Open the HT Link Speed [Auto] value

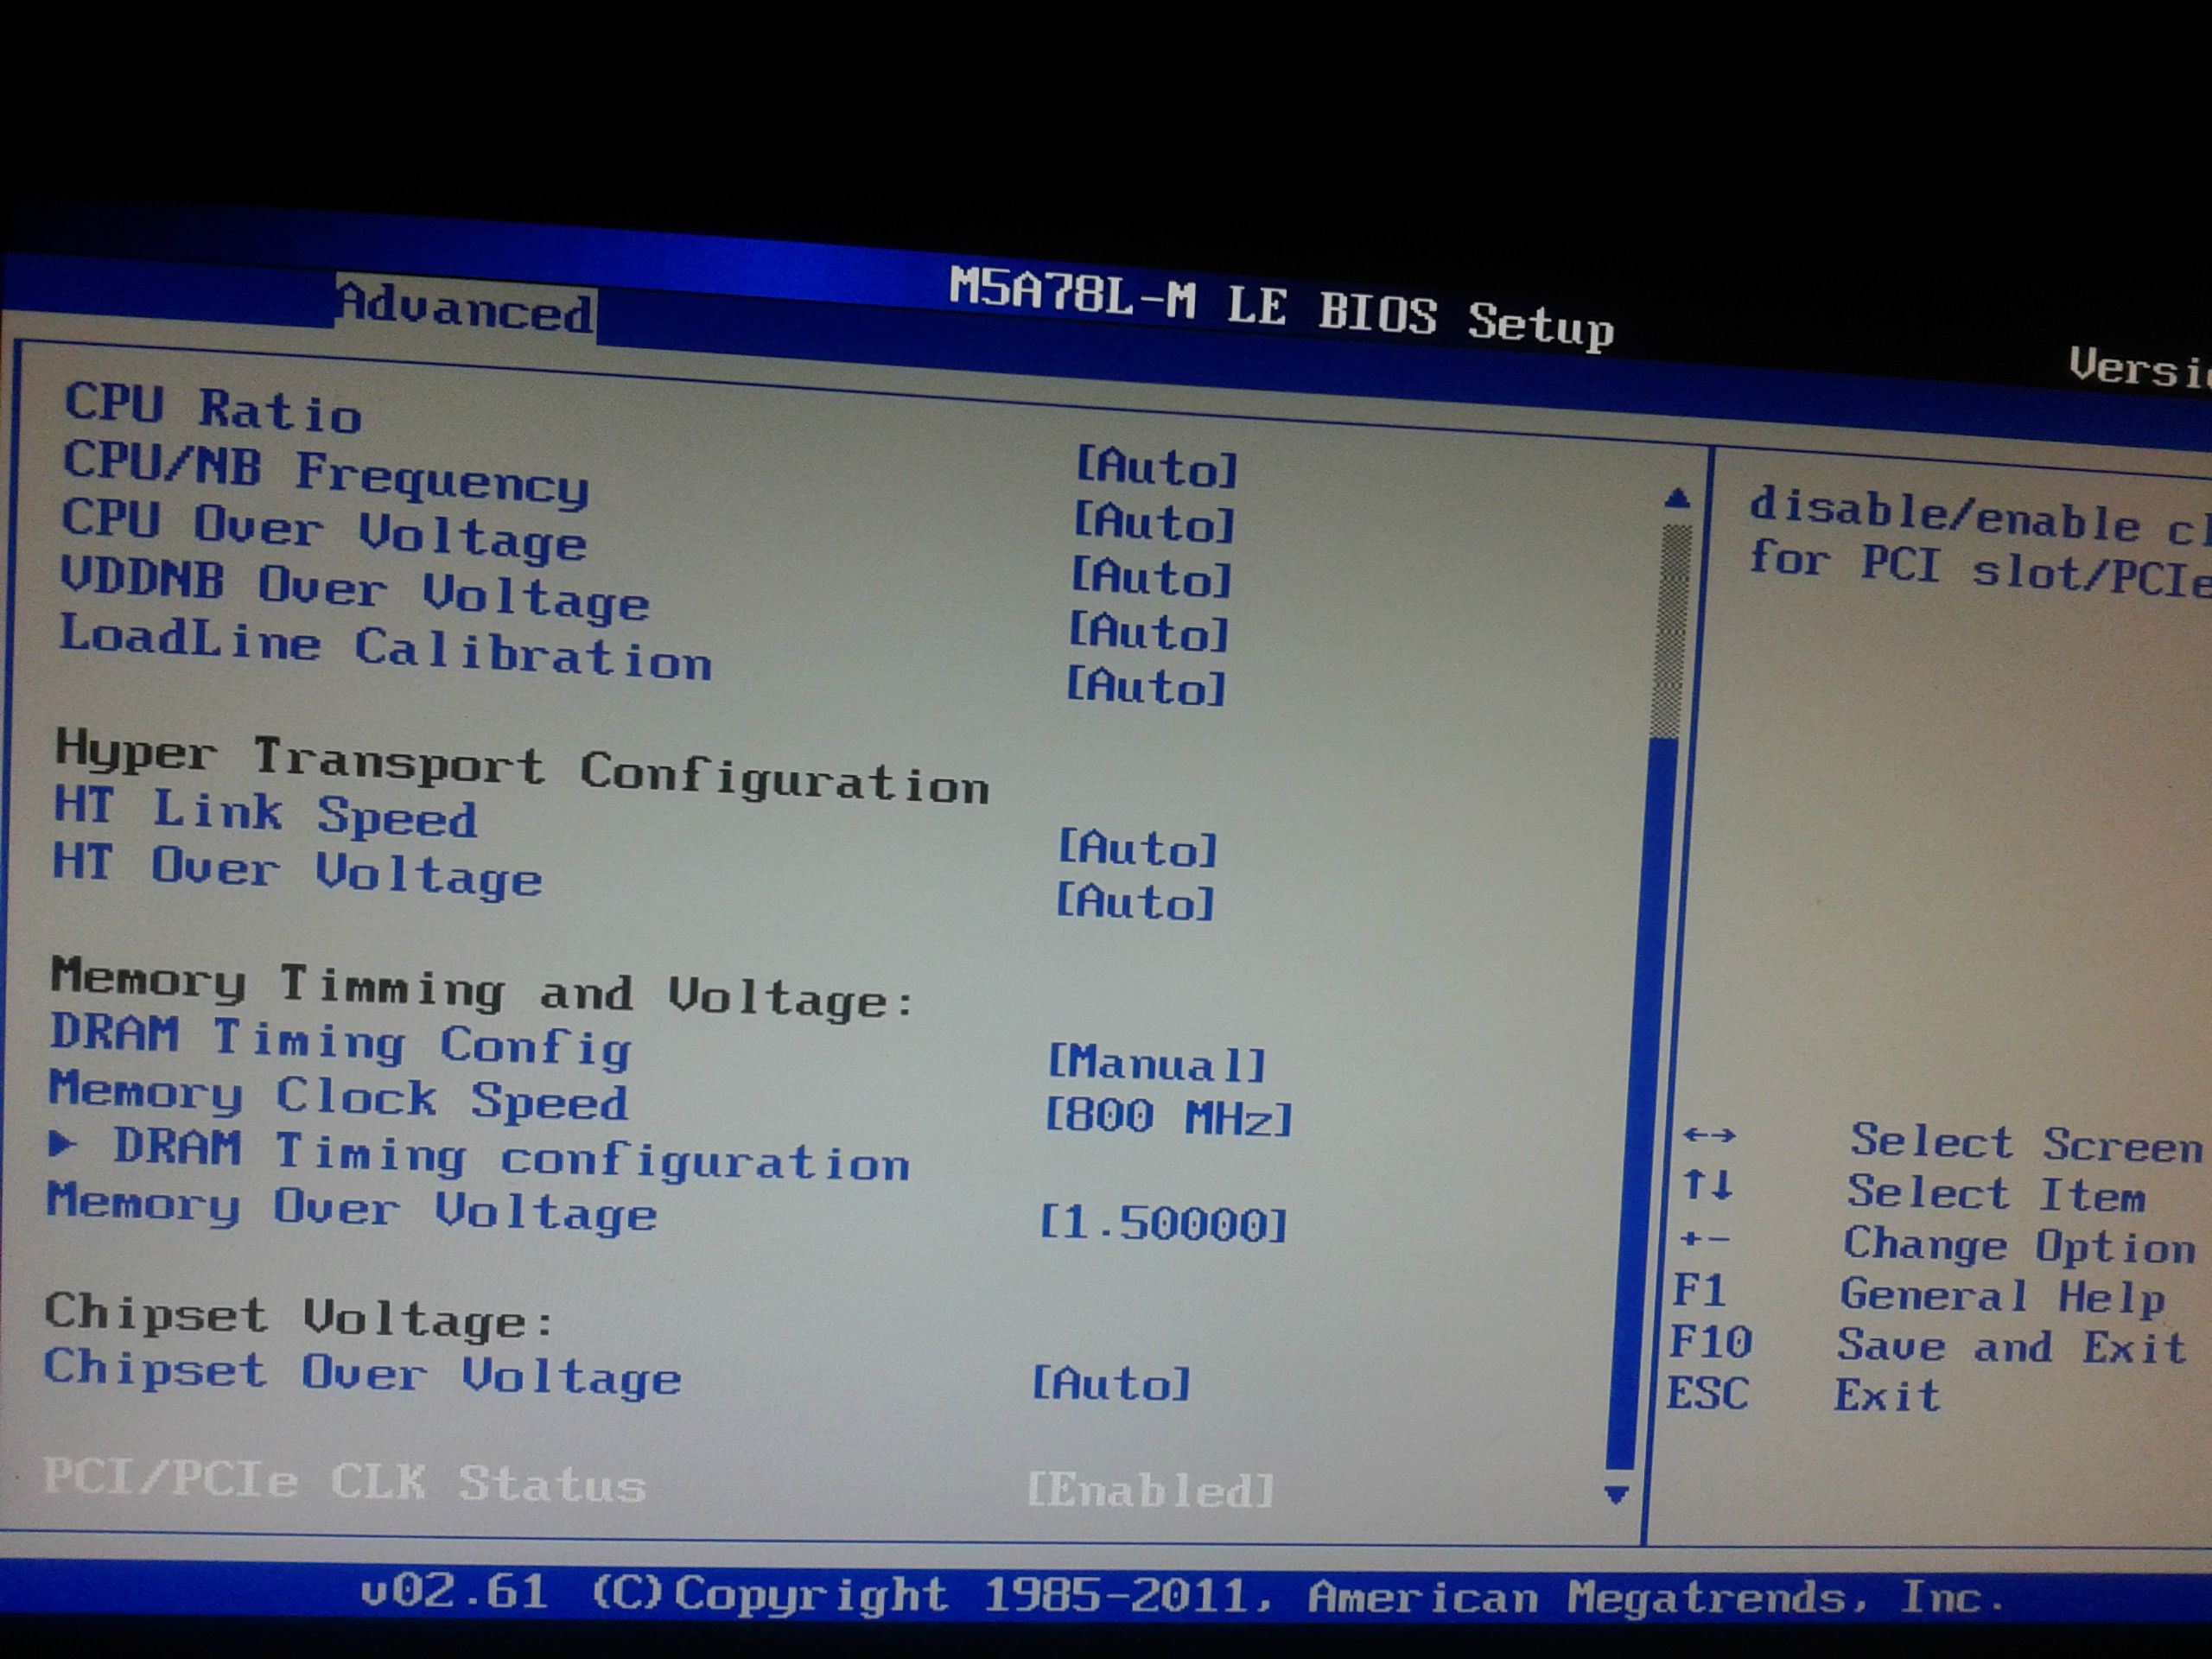1138,848
